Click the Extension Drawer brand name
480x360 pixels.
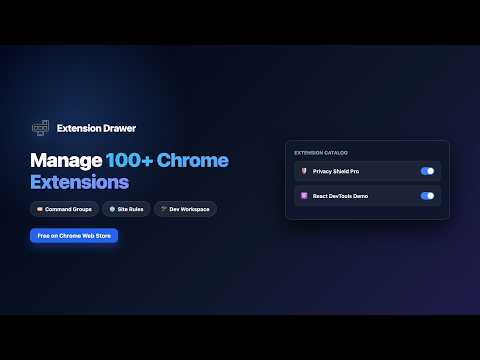(96, 128)
